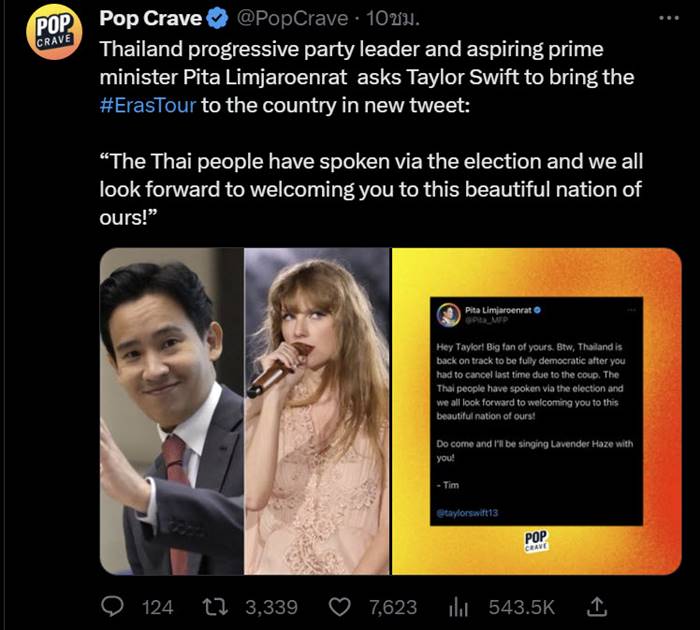The width and height of the screenshot is (700, 630).
Task: Open the views analytics bar icon
Action: pyautogui.click(x=461, y=606)
